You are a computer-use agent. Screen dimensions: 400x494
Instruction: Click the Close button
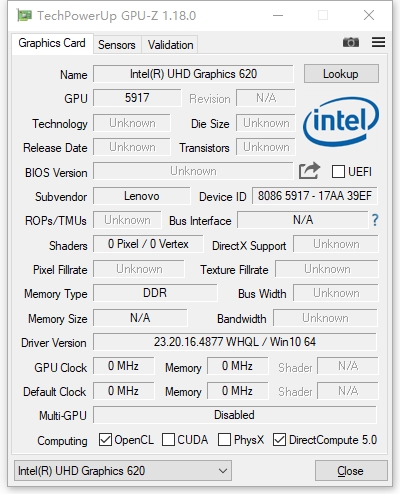(351, 471)
